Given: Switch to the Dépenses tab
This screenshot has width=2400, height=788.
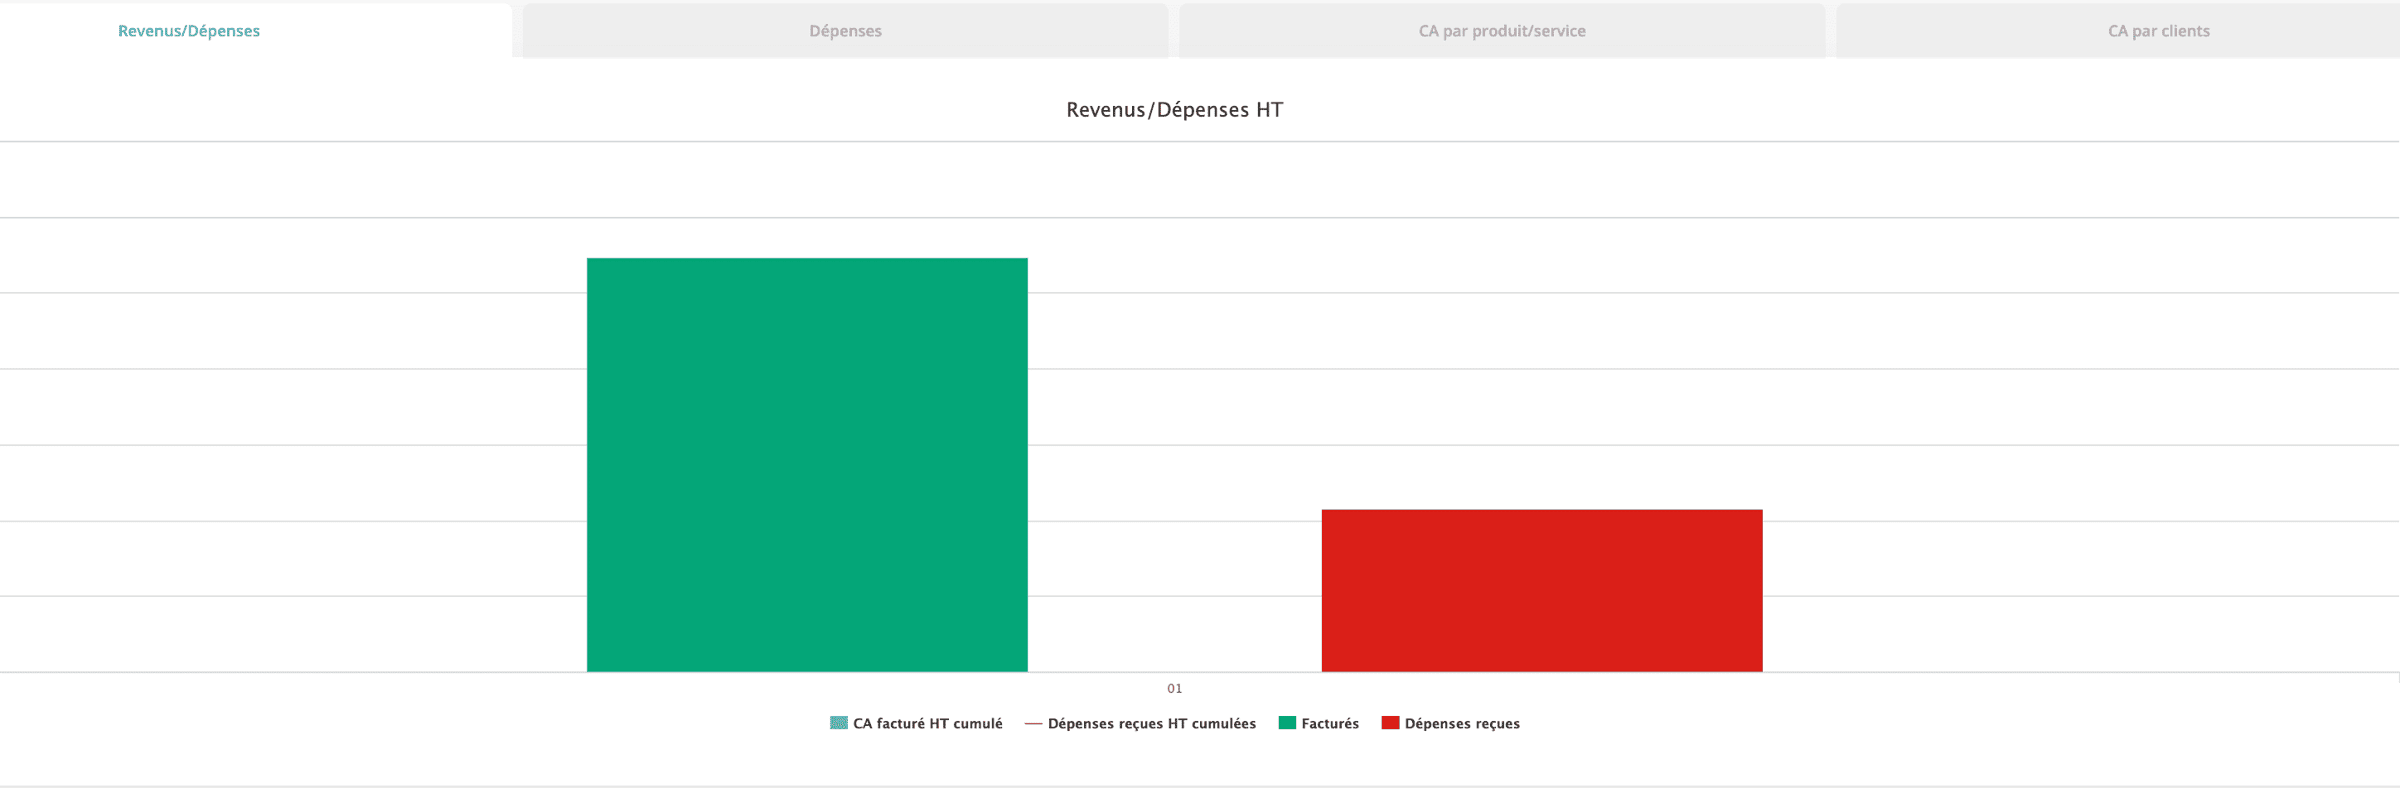Looking at the screenshot, I should pyautogui.click(x=845, y=31).
